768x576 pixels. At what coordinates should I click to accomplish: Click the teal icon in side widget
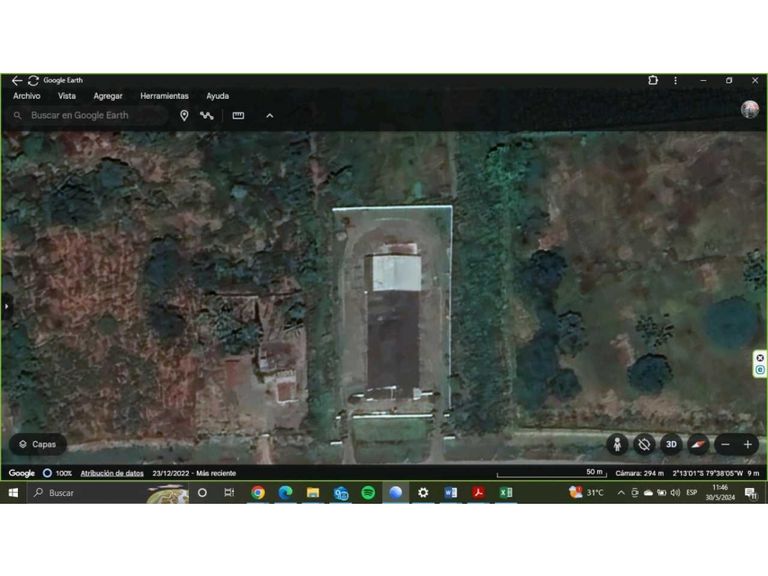760,370
